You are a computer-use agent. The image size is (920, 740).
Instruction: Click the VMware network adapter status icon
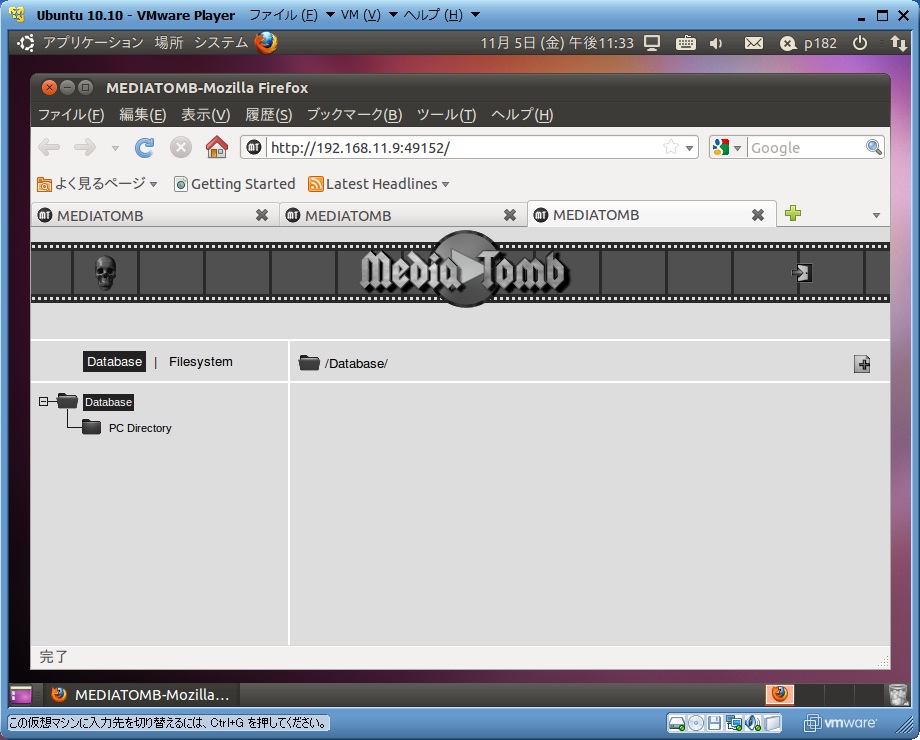tap(733, 723)
